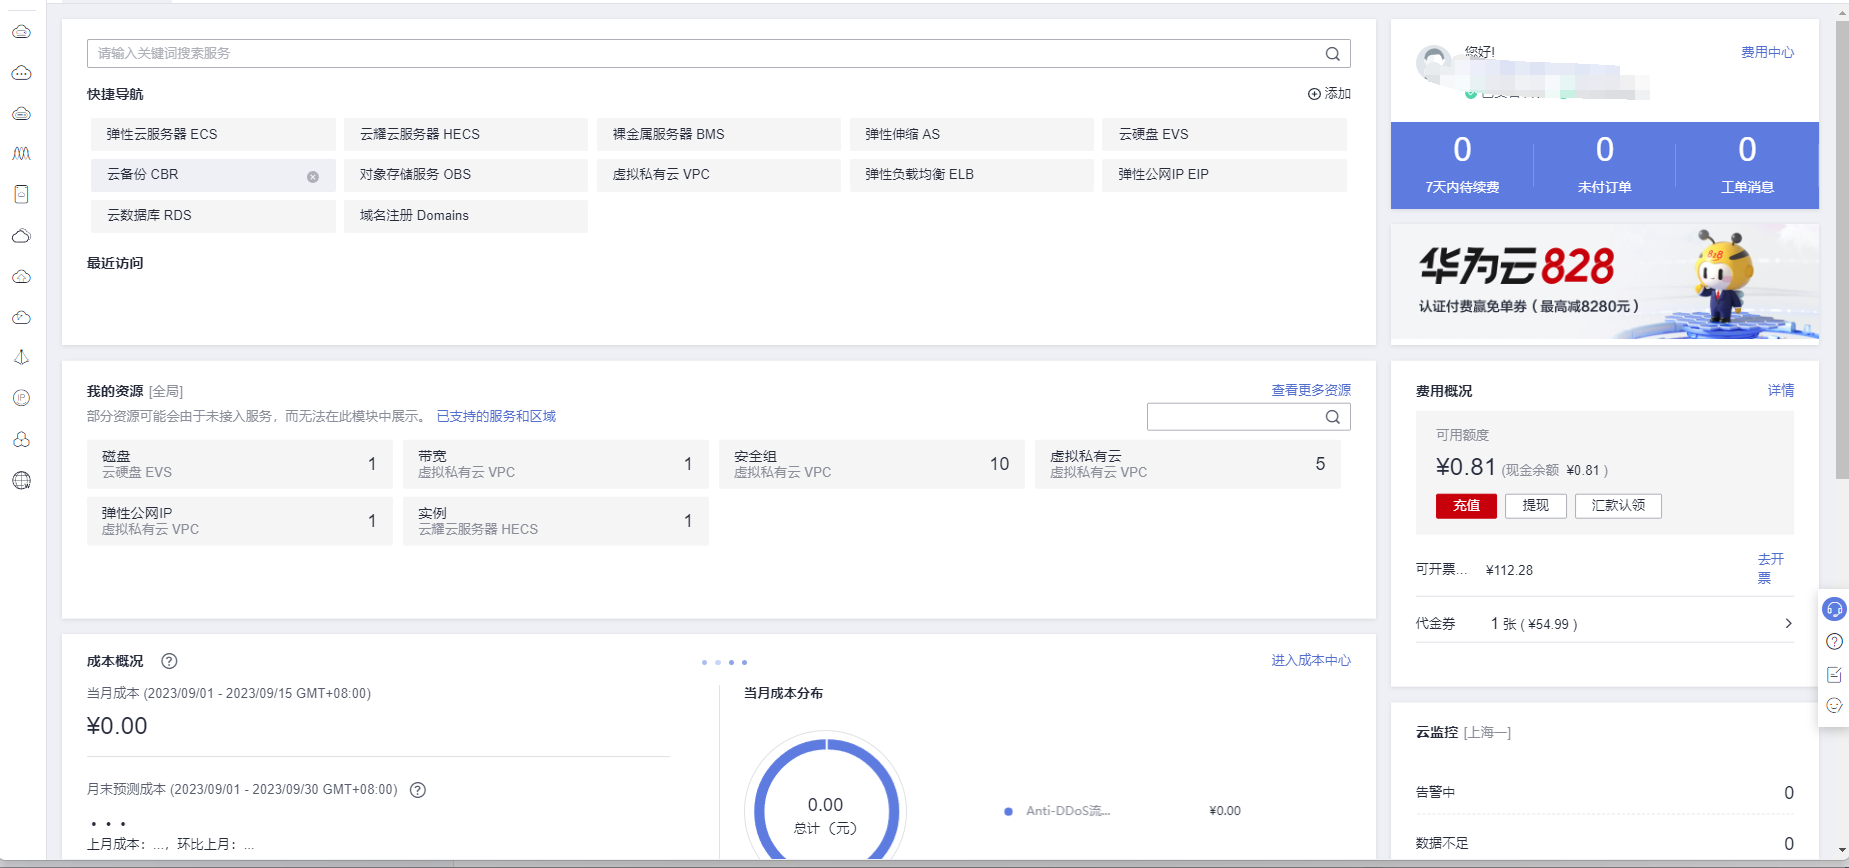This screenshot has height=868, width=1849.
Task: Open the 弹性云服务器 ECS shortcut
Action: tap(213, 134)
